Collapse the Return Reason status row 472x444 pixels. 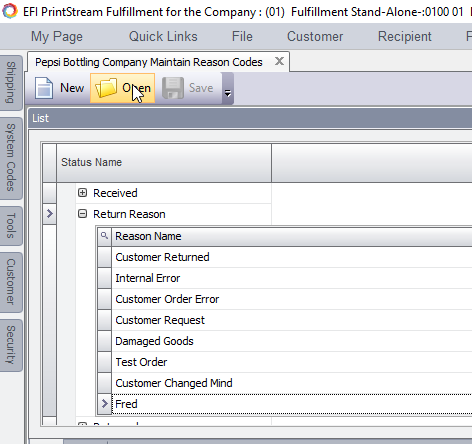coord(82,214)
